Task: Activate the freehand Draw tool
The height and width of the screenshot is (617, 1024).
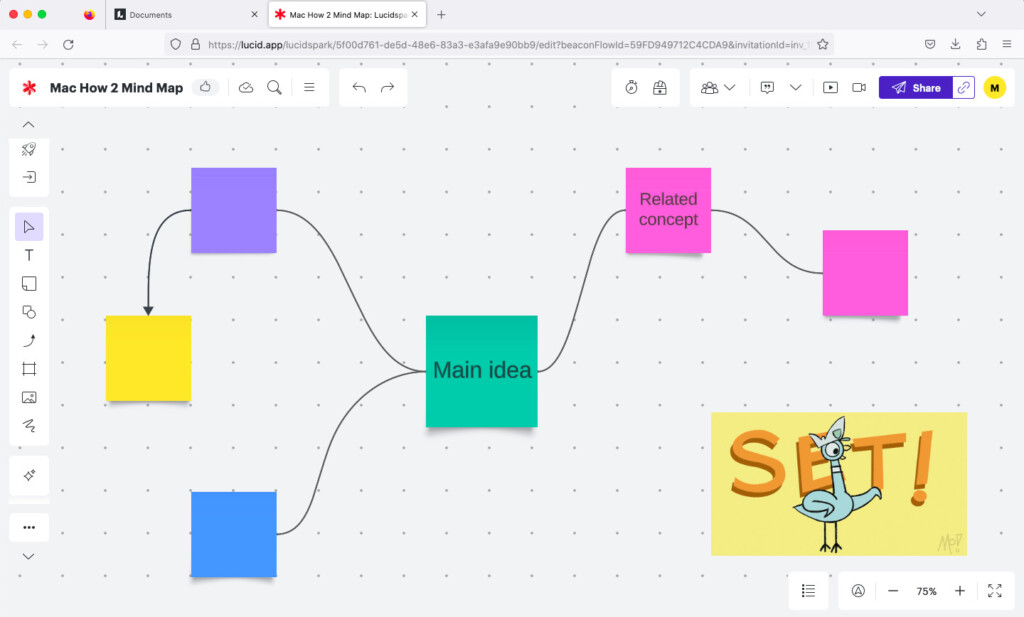Action: 29,426
